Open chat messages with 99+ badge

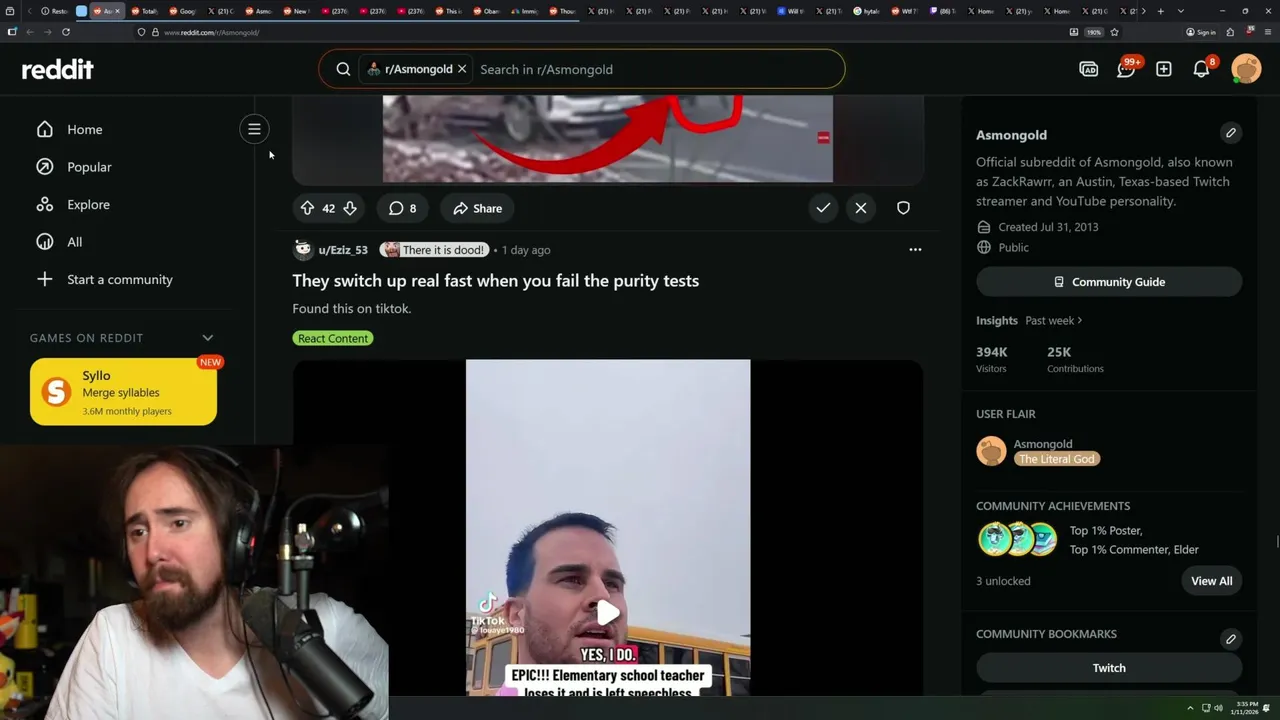pyautogui.click(x=1127, y=69)
